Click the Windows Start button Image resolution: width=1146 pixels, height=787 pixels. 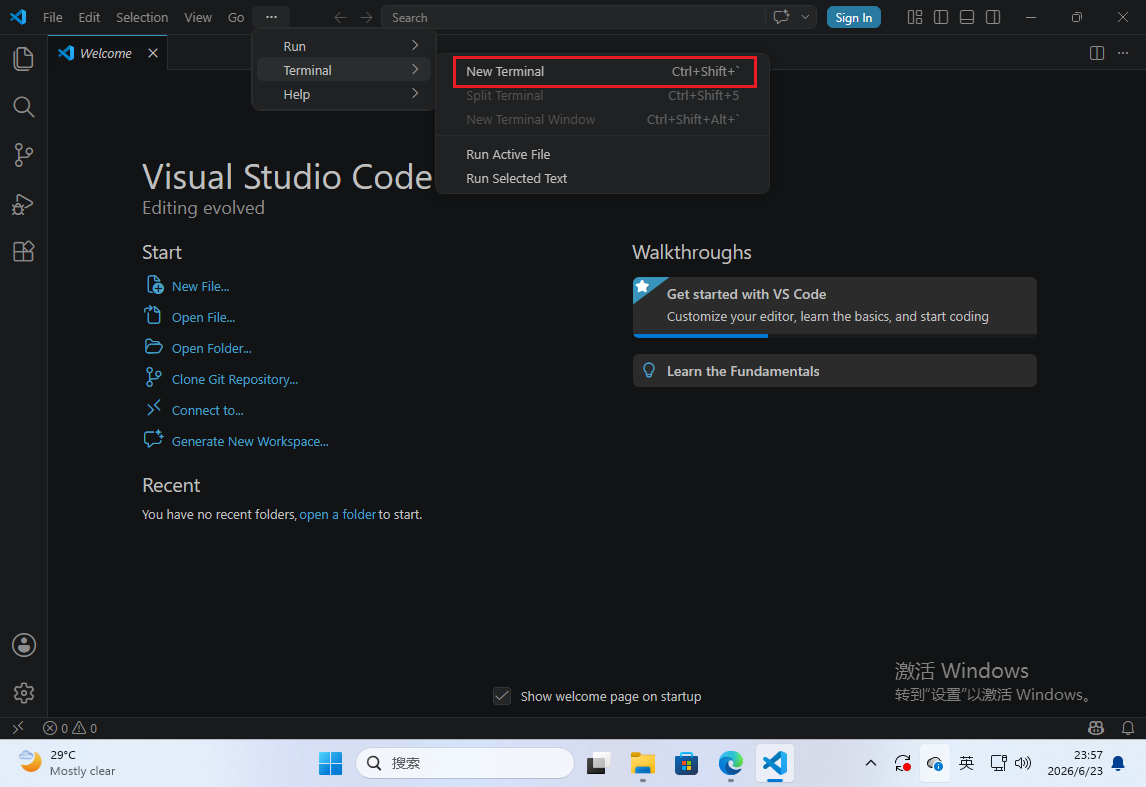pyautogui.click(x=330, y=763)
